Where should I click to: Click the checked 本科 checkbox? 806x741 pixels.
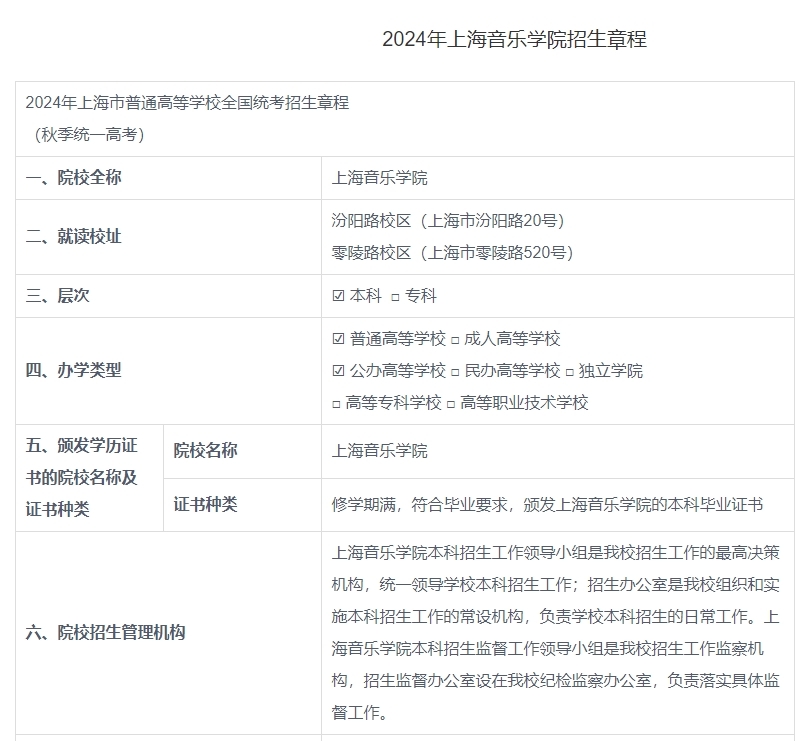coord(338,297)
